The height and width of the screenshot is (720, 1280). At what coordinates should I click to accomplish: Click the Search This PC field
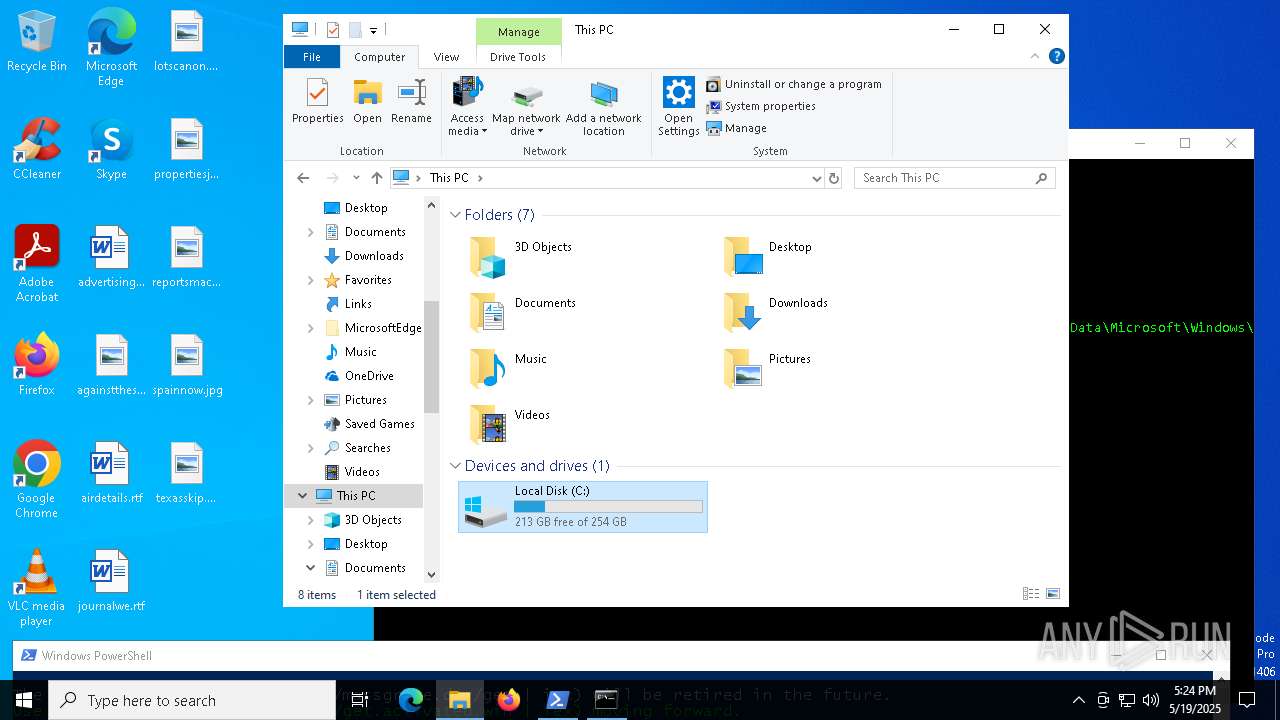coord(955,178)
